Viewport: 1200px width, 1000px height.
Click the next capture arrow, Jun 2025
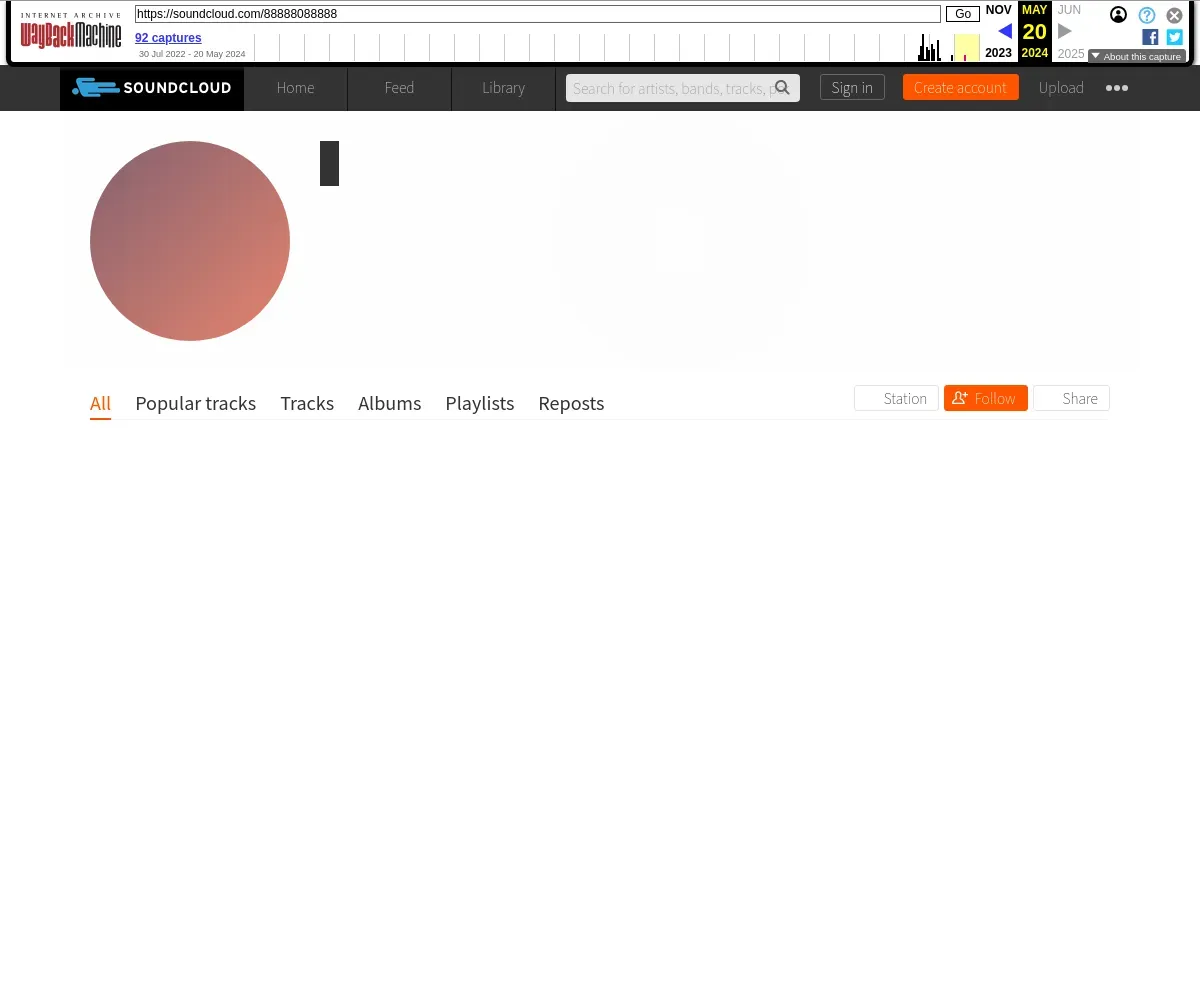1065,31
